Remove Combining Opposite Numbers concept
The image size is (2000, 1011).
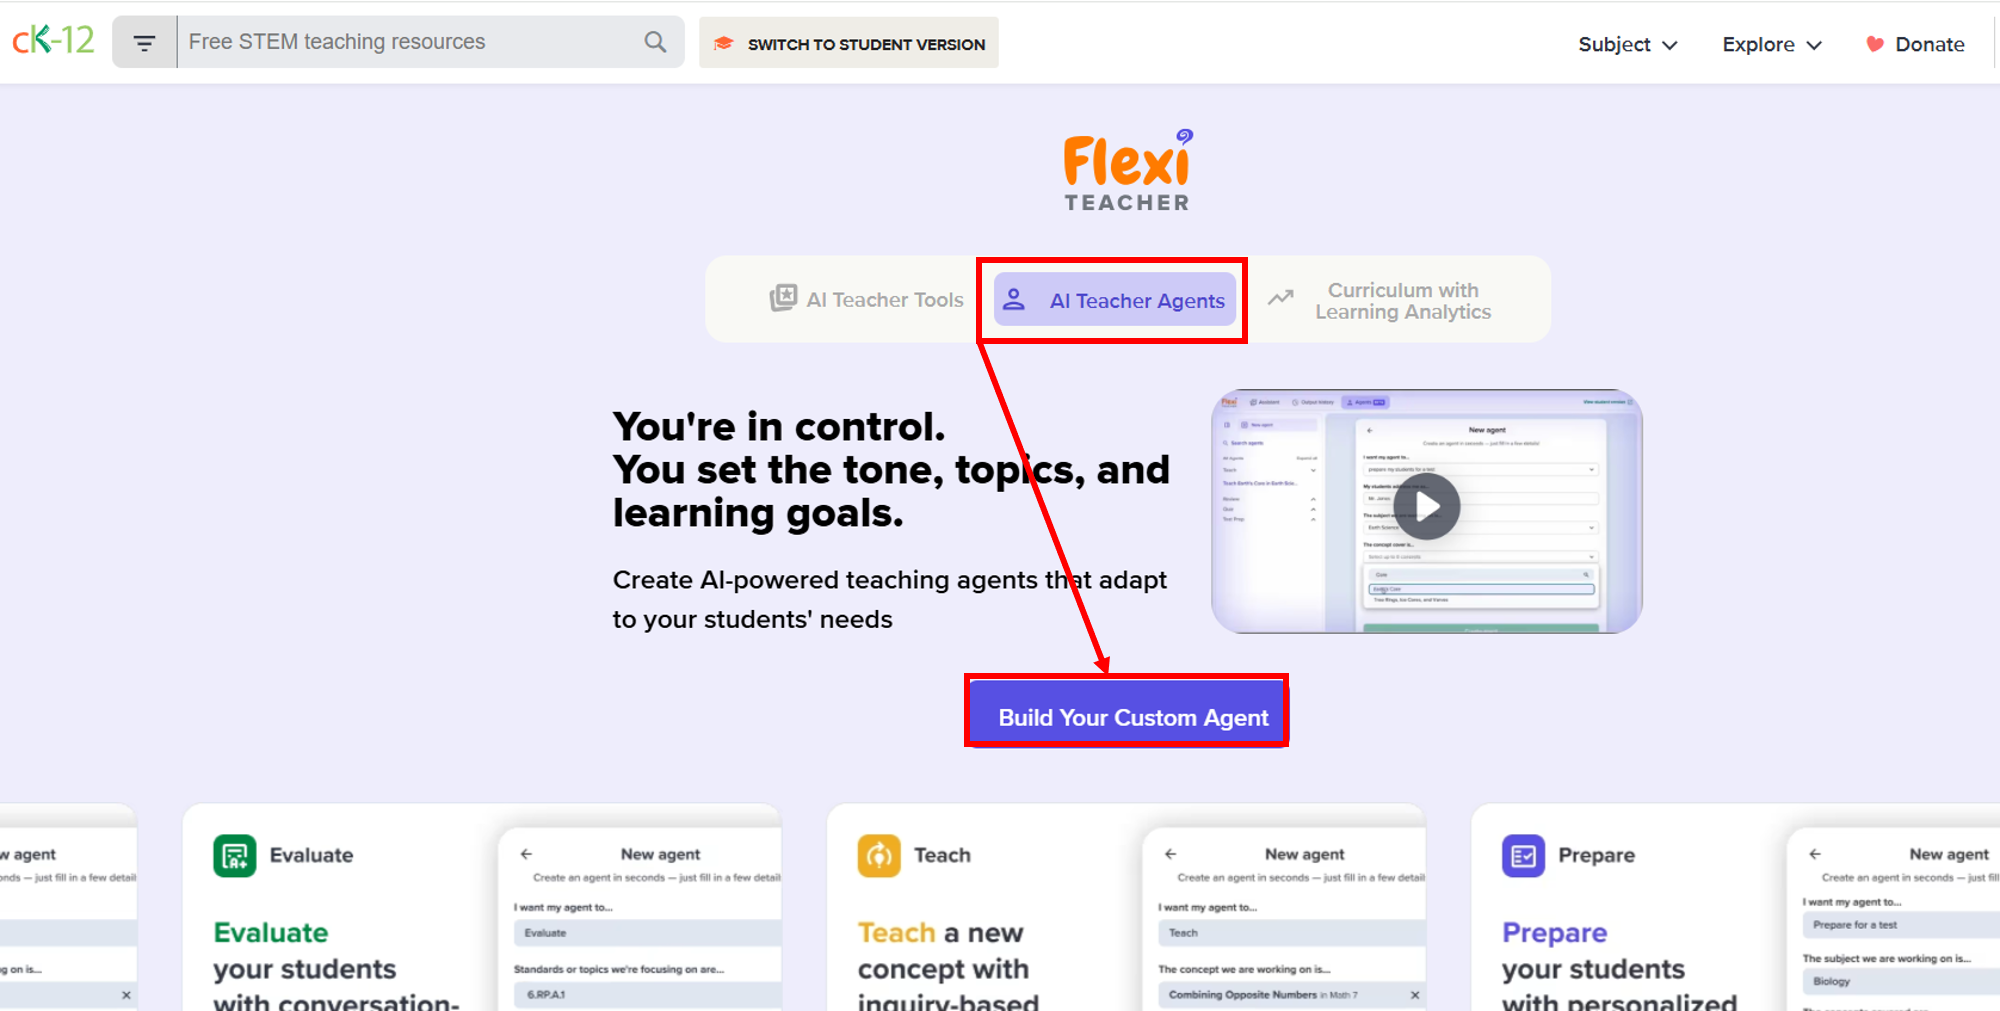tap(1415, 995)
